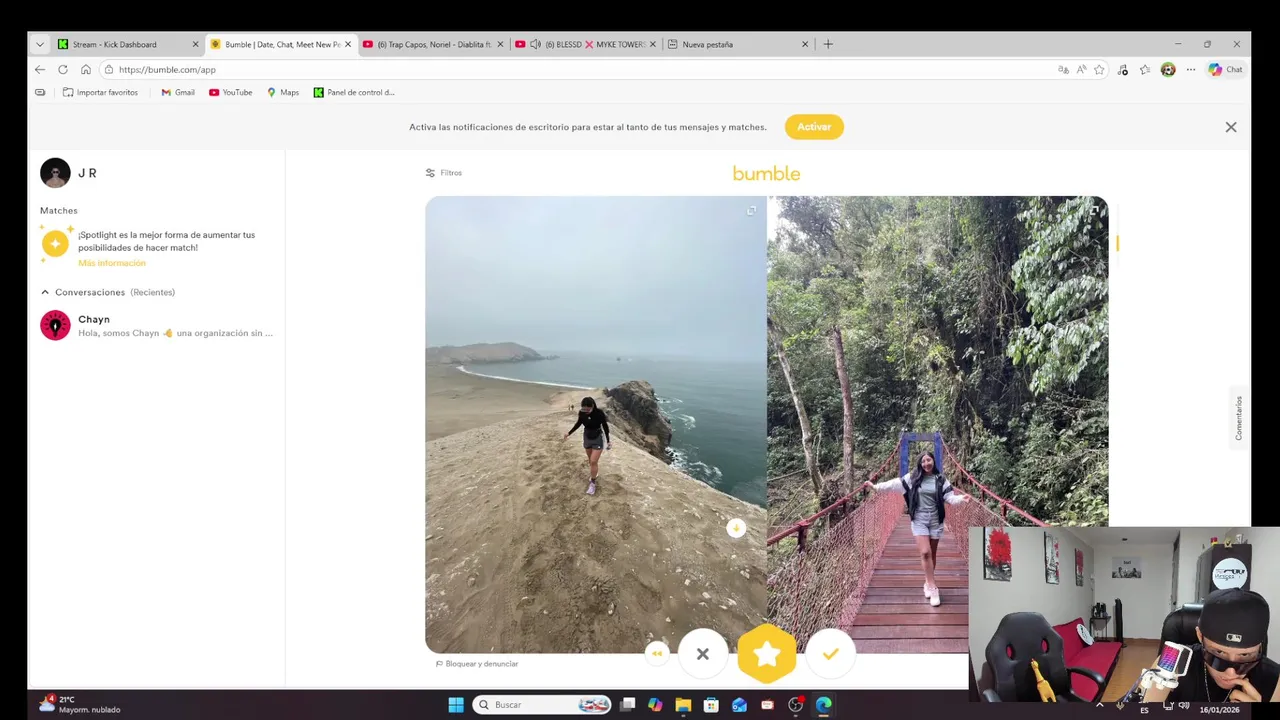Click the yellow scroll indicator beside photos
The image size is (1280, 720).
click(x=1117, y=243)
